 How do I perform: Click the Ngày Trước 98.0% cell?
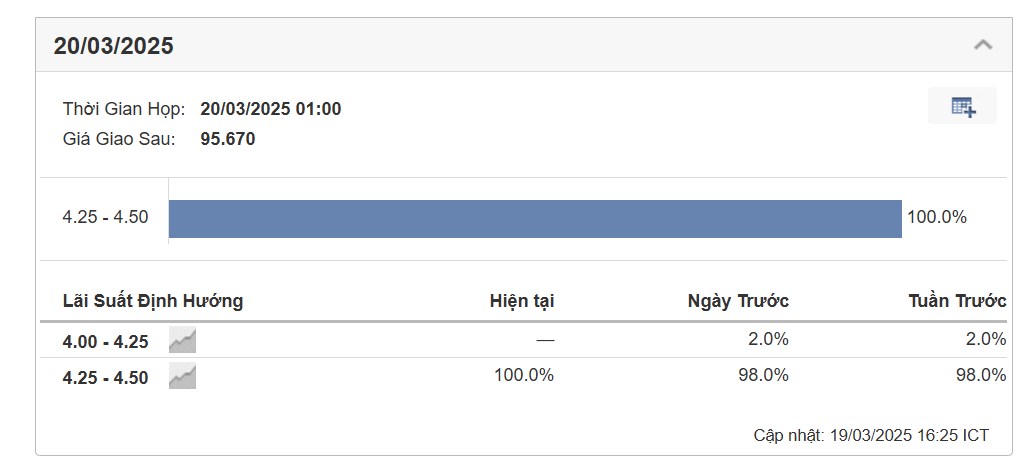(764, 375)
